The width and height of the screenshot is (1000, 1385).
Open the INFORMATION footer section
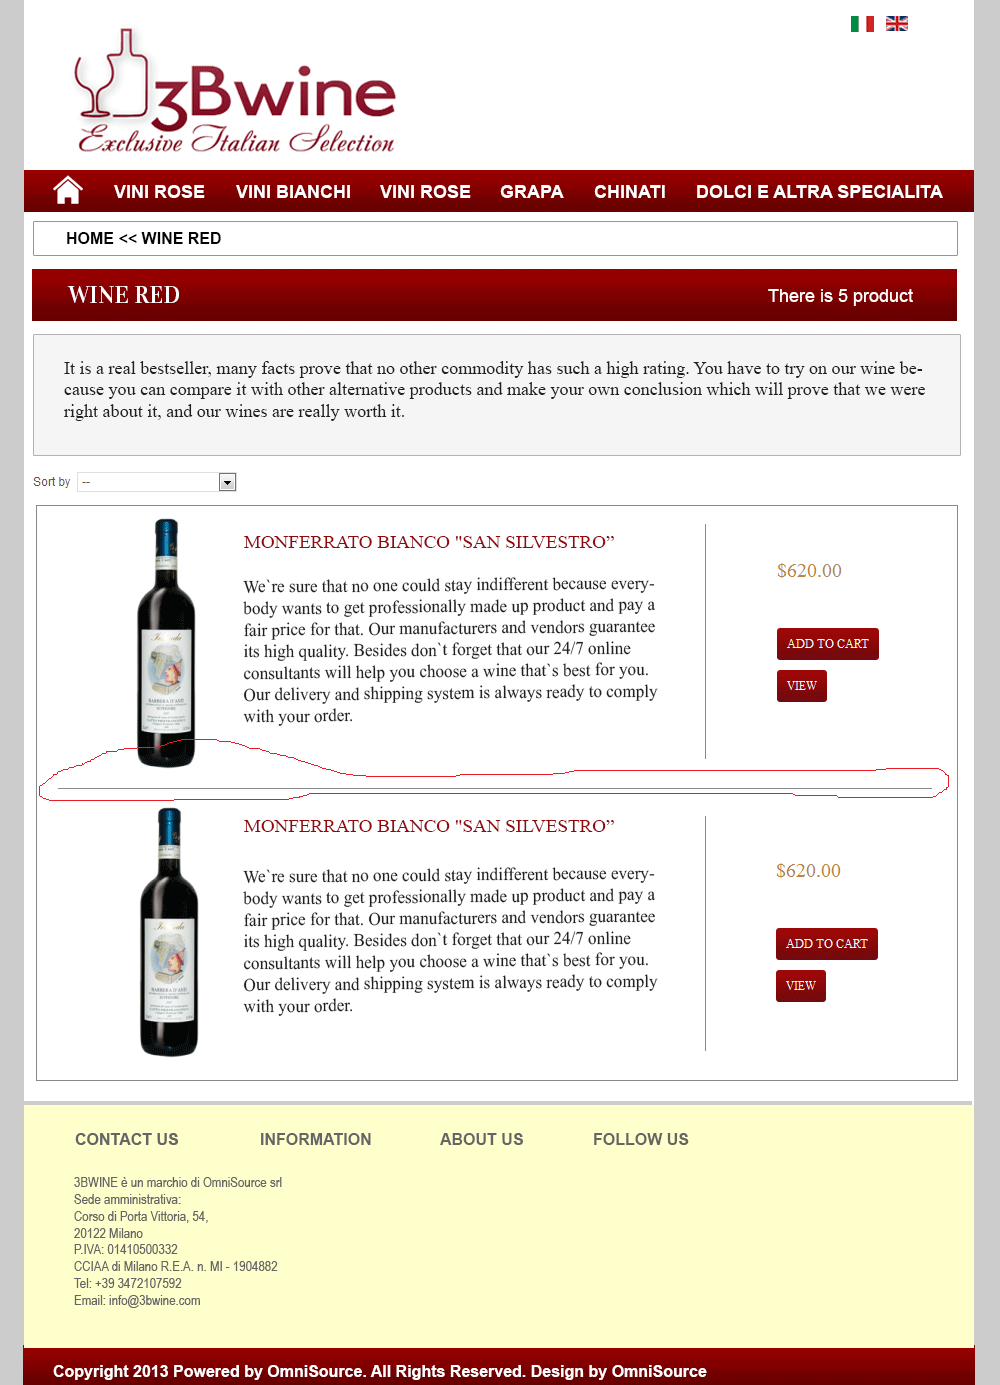click(316, 1139)
